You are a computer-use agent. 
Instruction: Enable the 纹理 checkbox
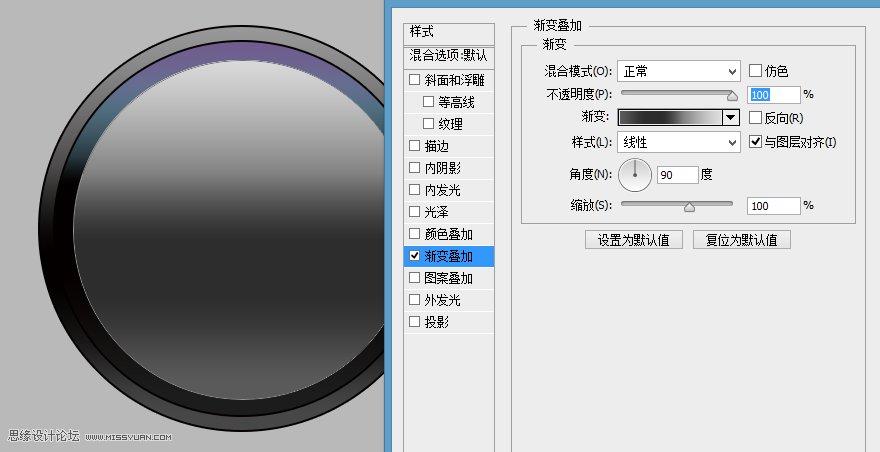pyautogui.click(x=428, y=124)
